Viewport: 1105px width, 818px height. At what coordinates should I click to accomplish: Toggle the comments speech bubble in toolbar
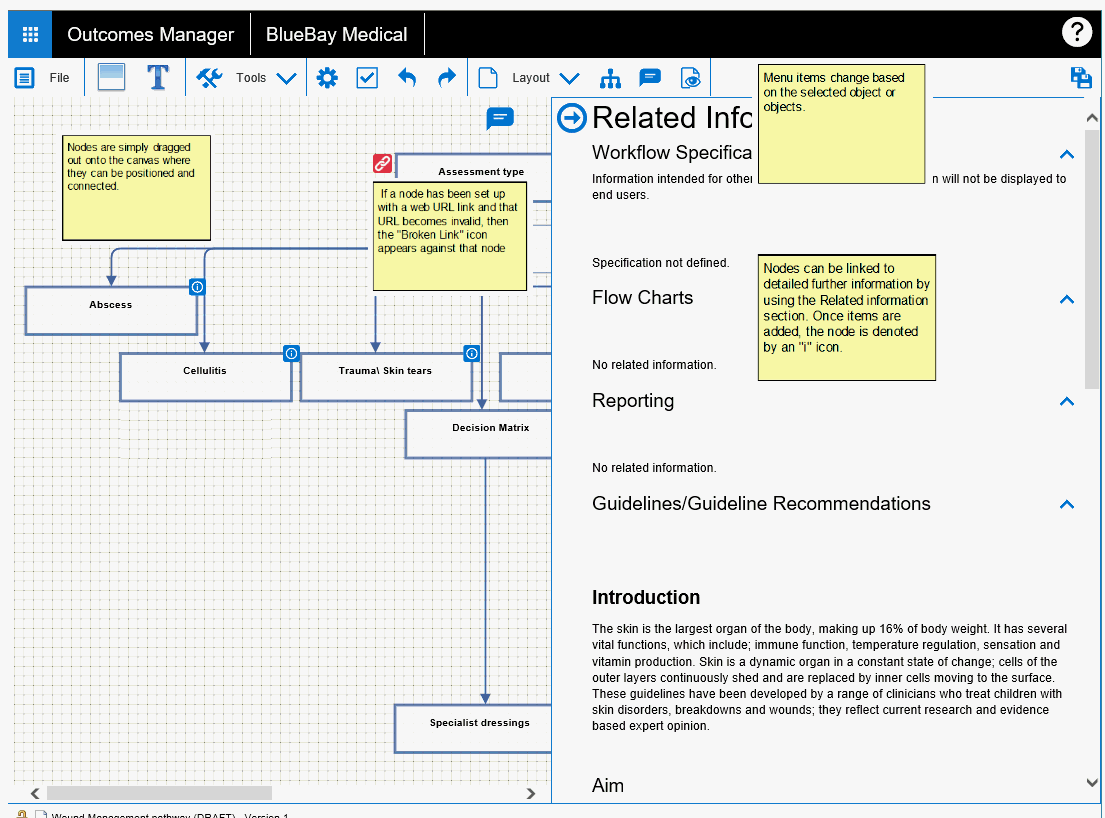point(650,78)
